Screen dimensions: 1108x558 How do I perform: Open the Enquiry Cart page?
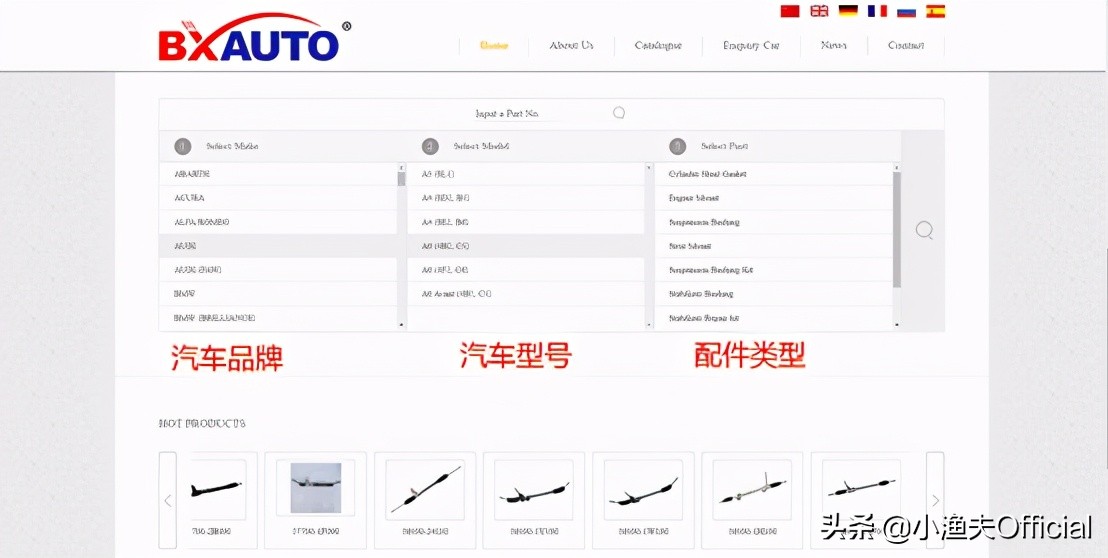point(751,45)
